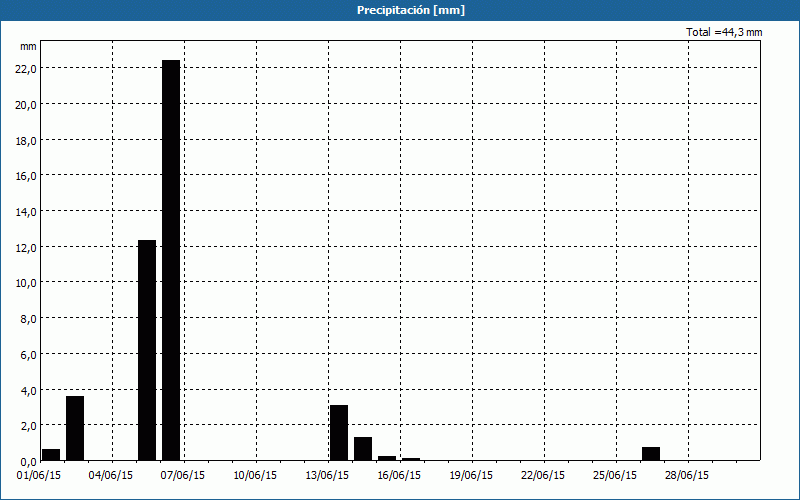Select the tall bar between 04/06/15 and 07/06/15
The height and width of the screenshot is (500, 800).
[147, 350]
